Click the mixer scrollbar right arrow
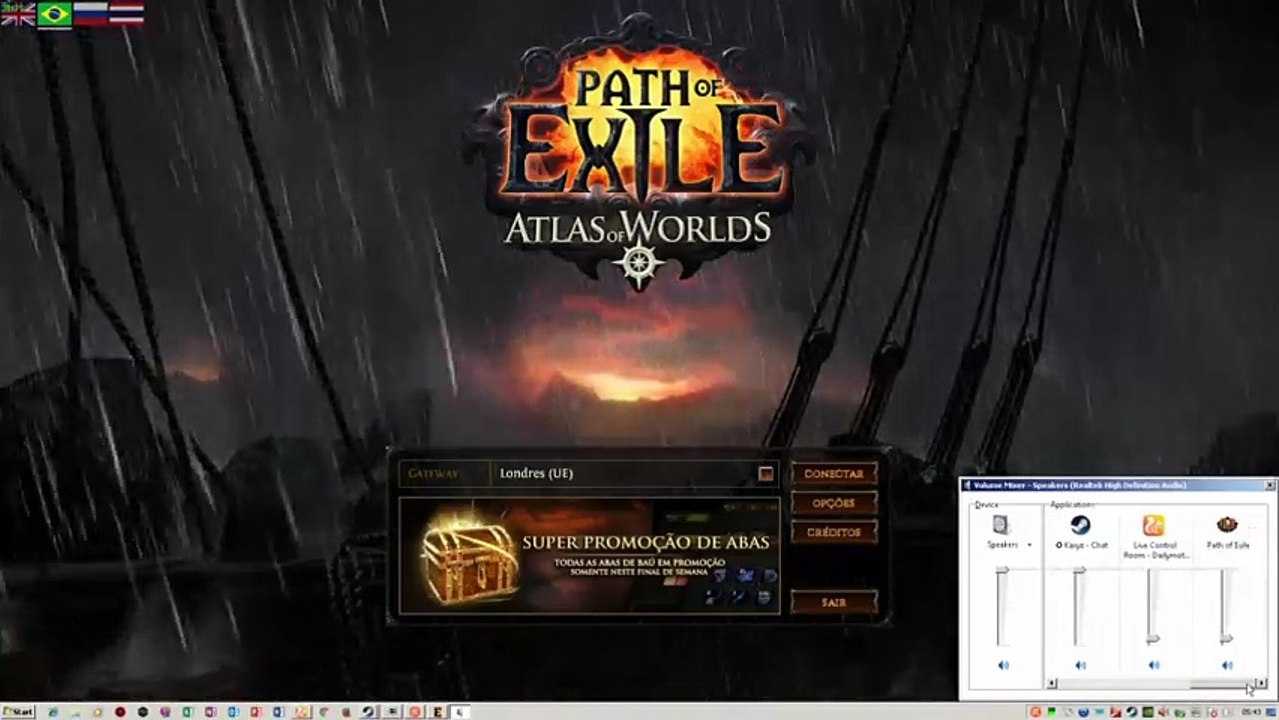 (1261, 683)
